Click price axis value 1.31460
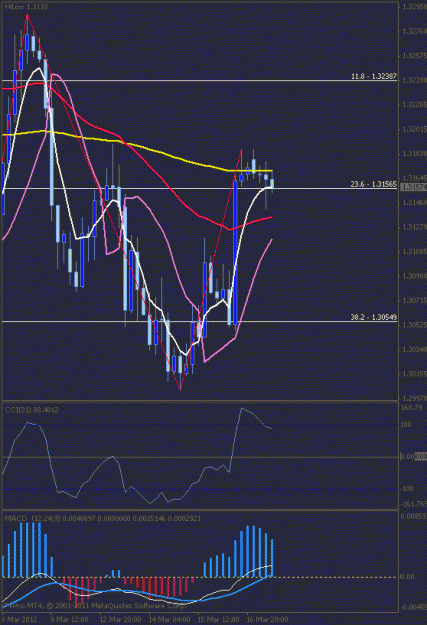The width and height of the screenshot is (427, 625). point(415,202)
